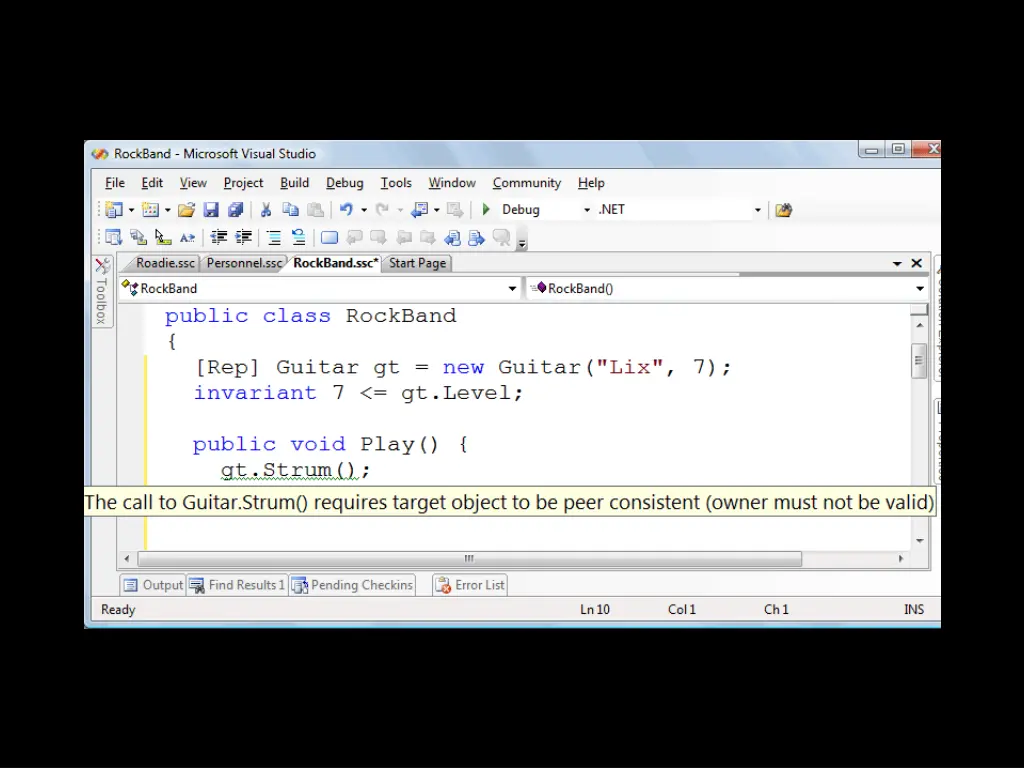Open the Add New Item dropdown arrow
Viewport: 1024px width, 768px height.
coord(168,210)
